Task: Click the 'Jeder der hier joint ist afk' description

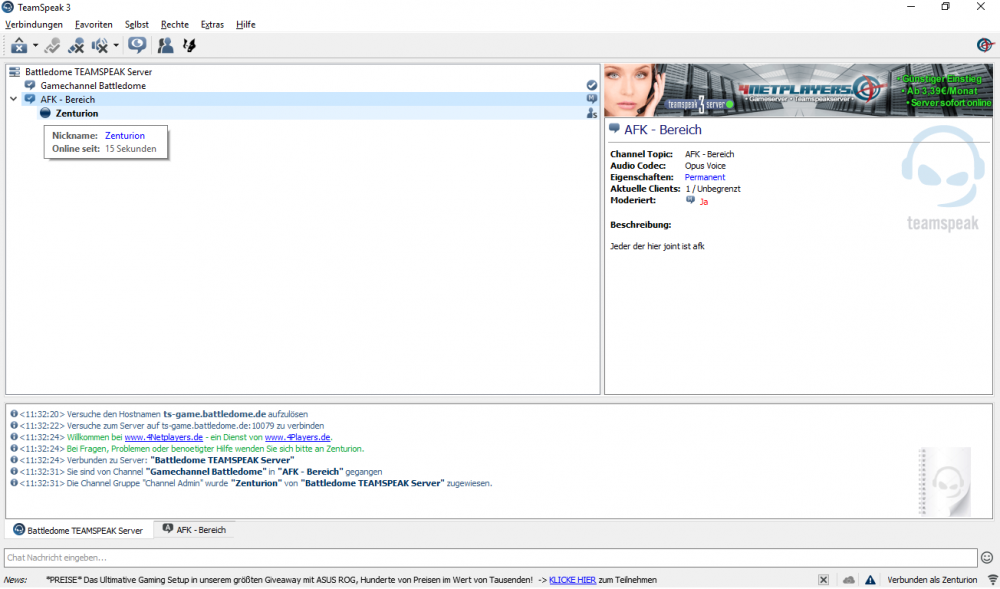Action: point(658,246)
